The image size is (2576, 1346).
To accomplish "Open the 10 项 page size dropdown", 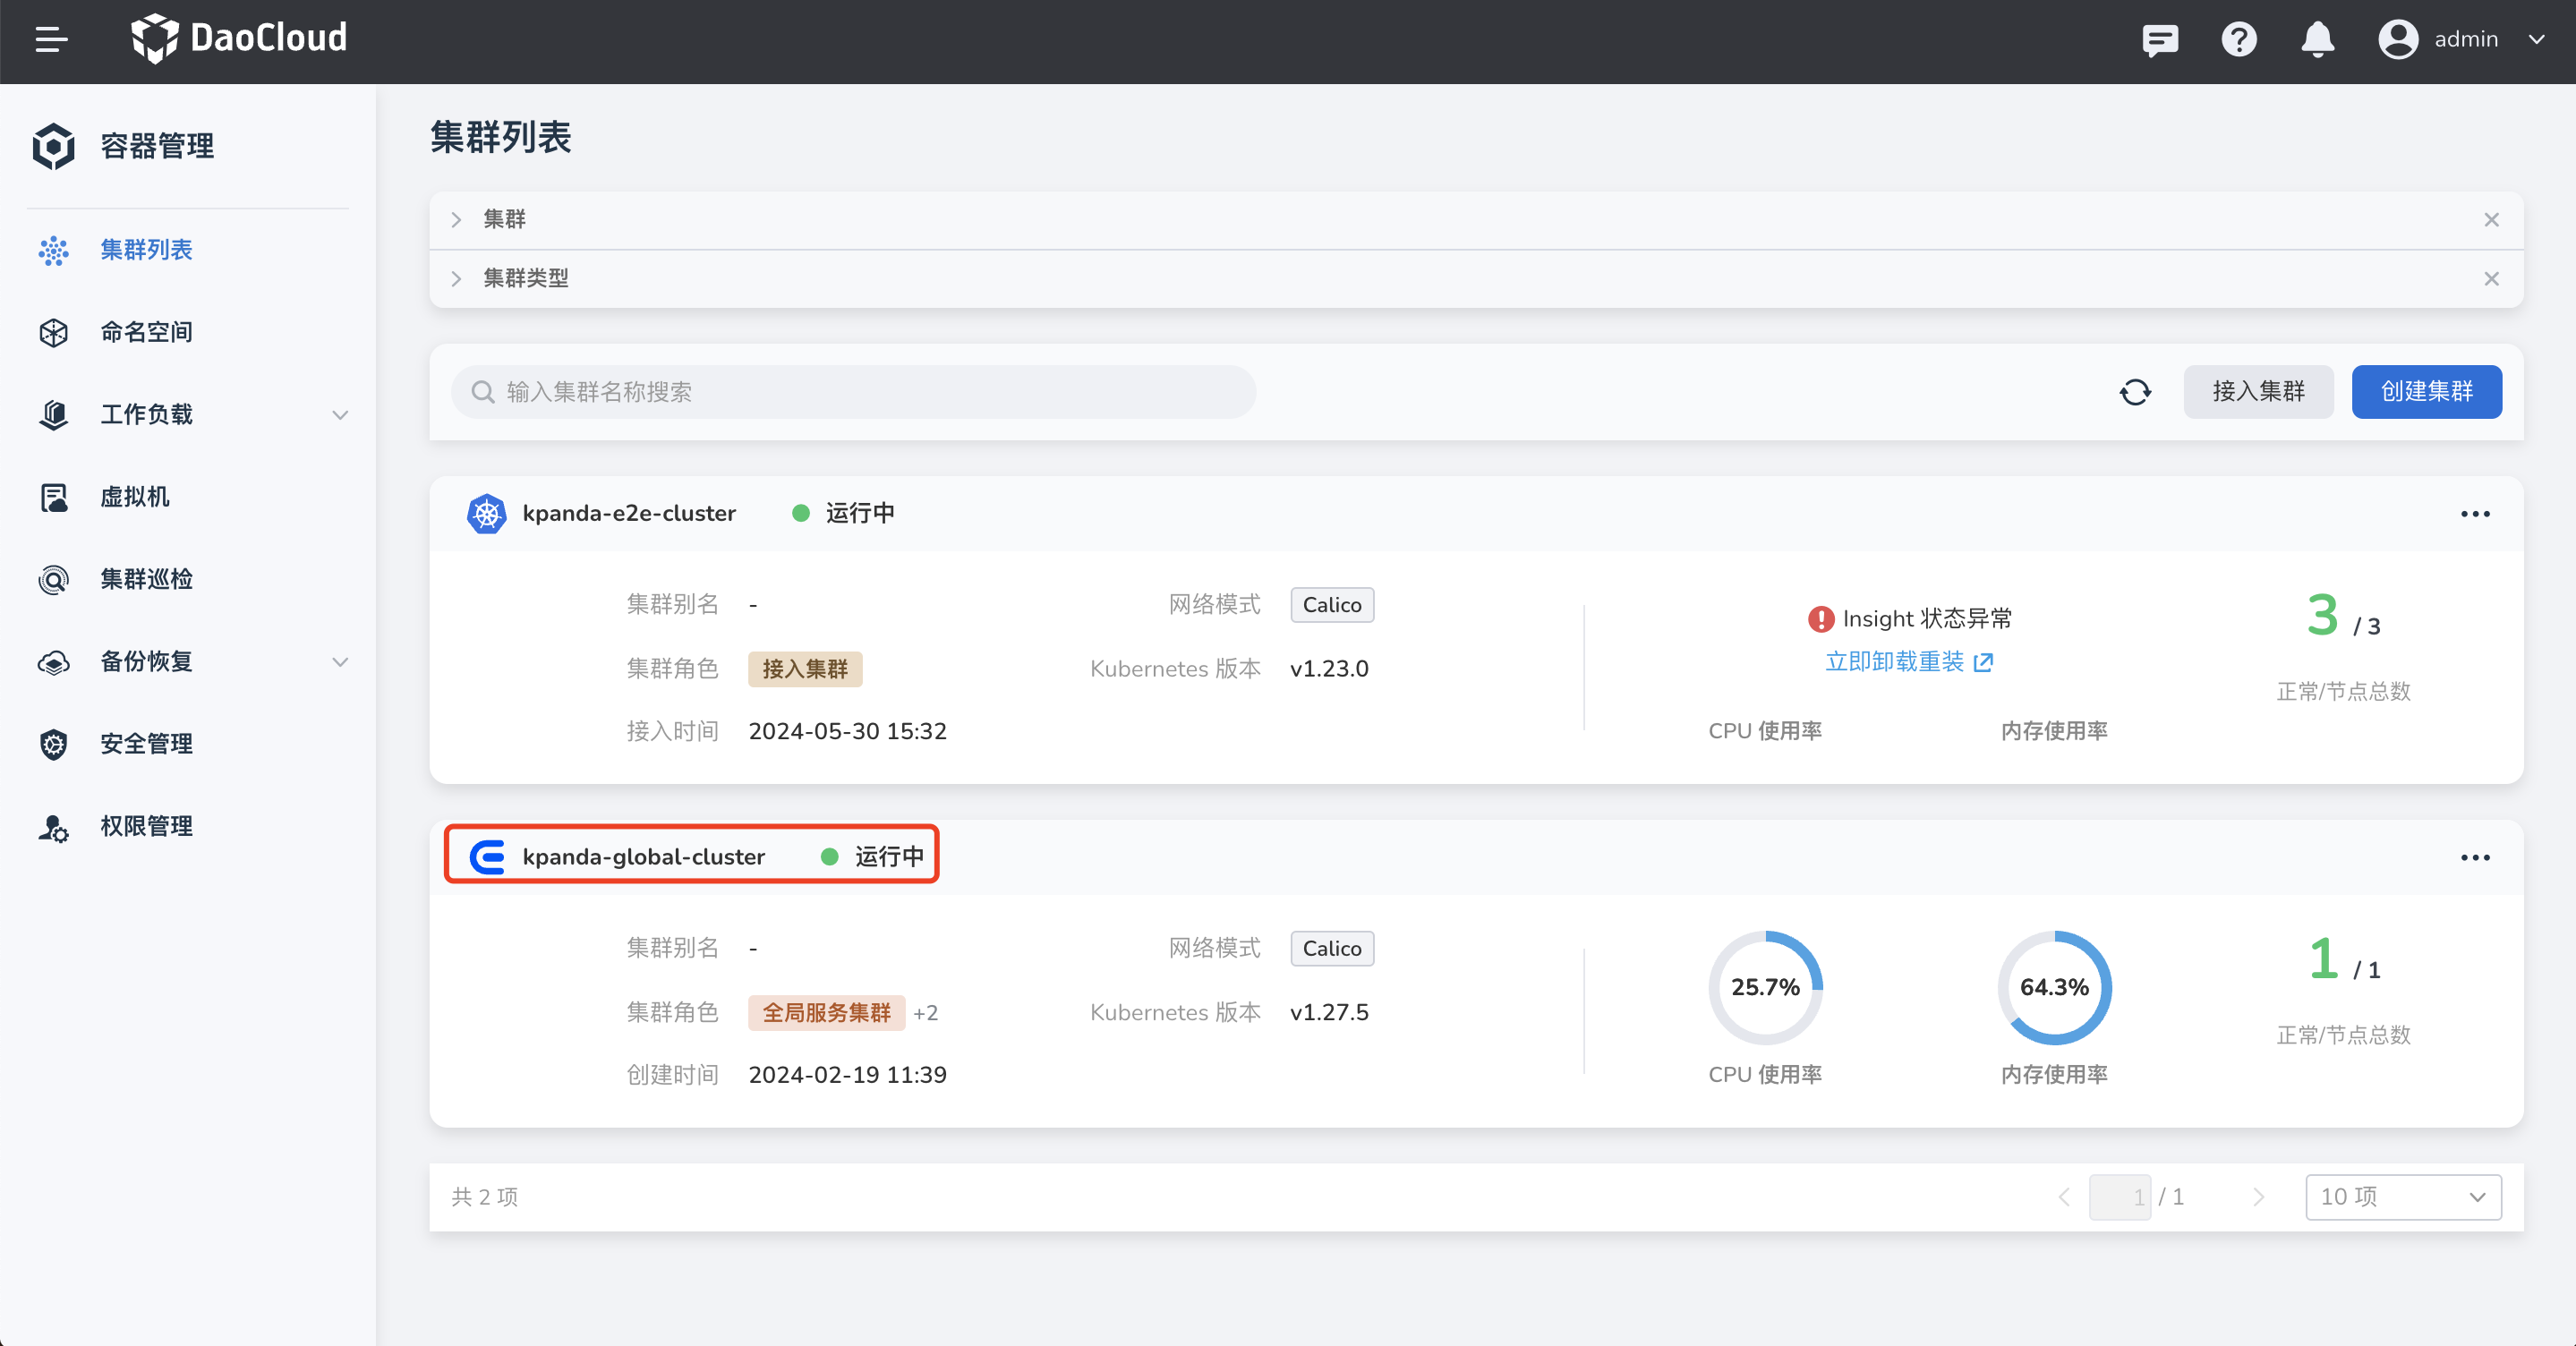I will (2402, 1197).
